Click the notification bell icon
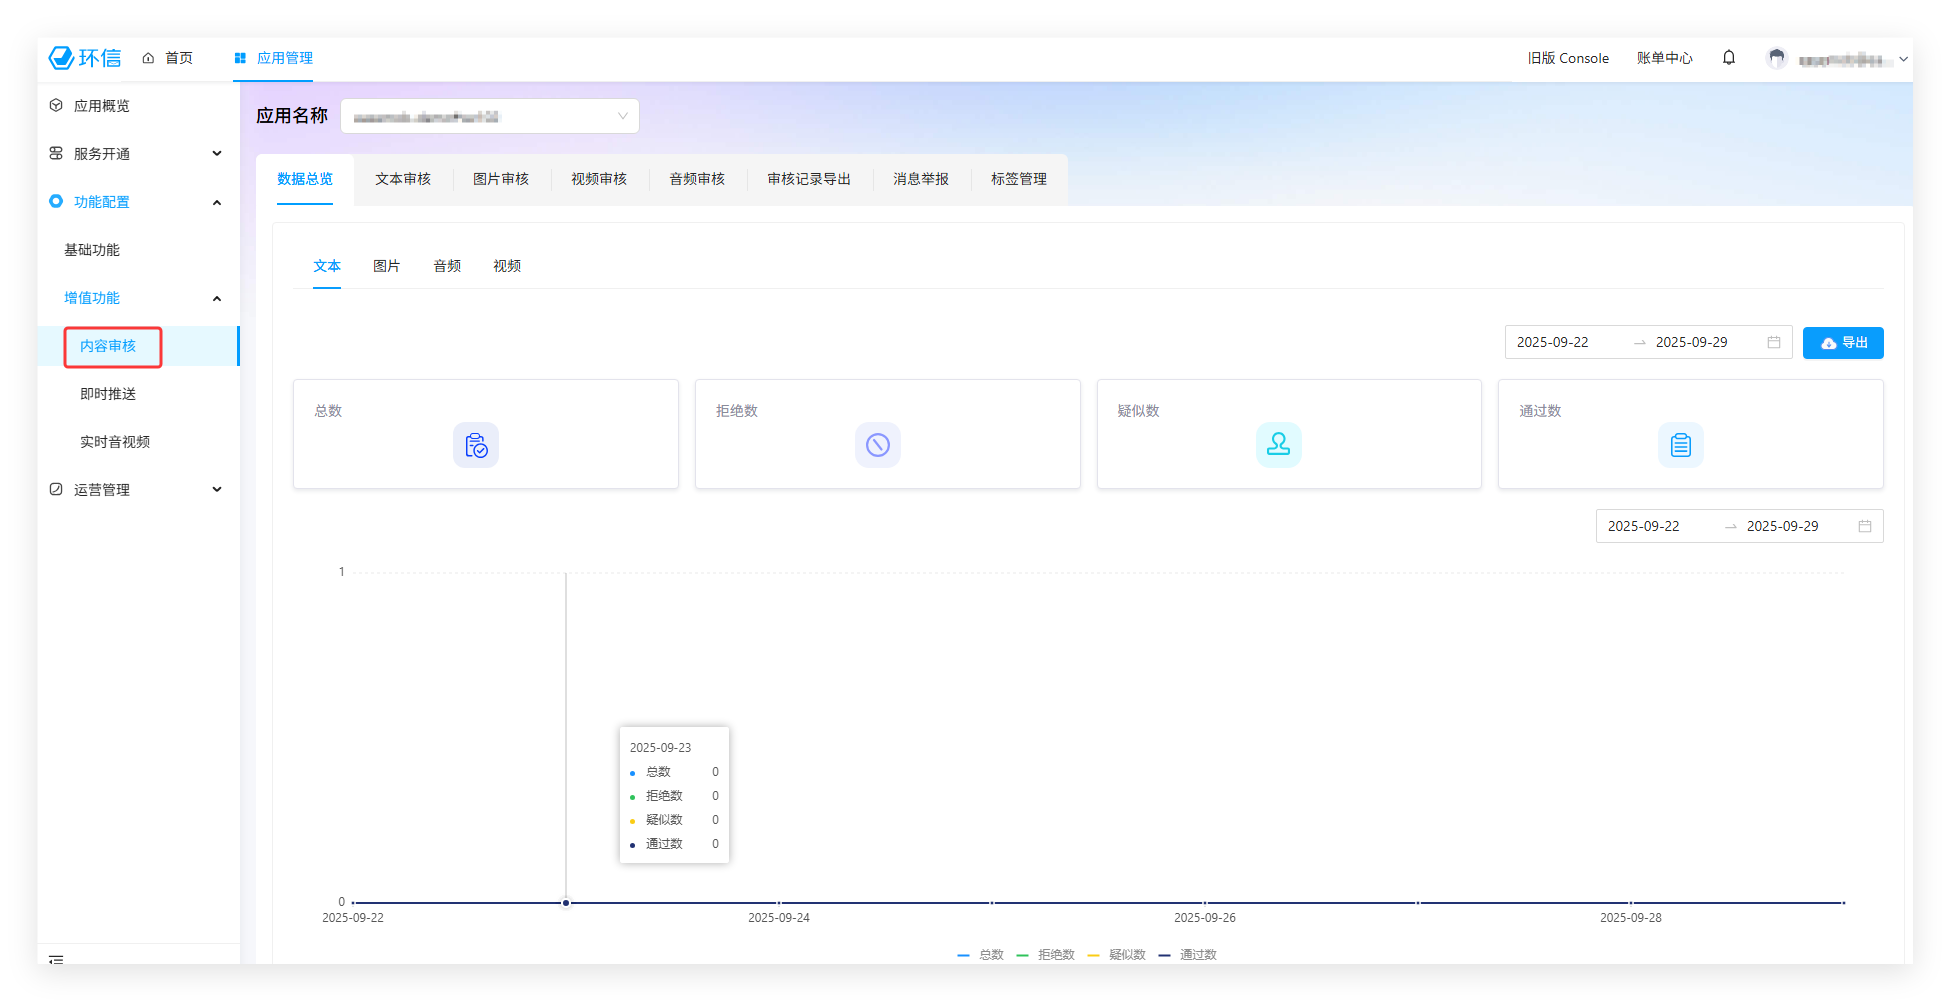Image resolution: width=1950 pixels, height=1001 pixels. tap(1728, 58)
